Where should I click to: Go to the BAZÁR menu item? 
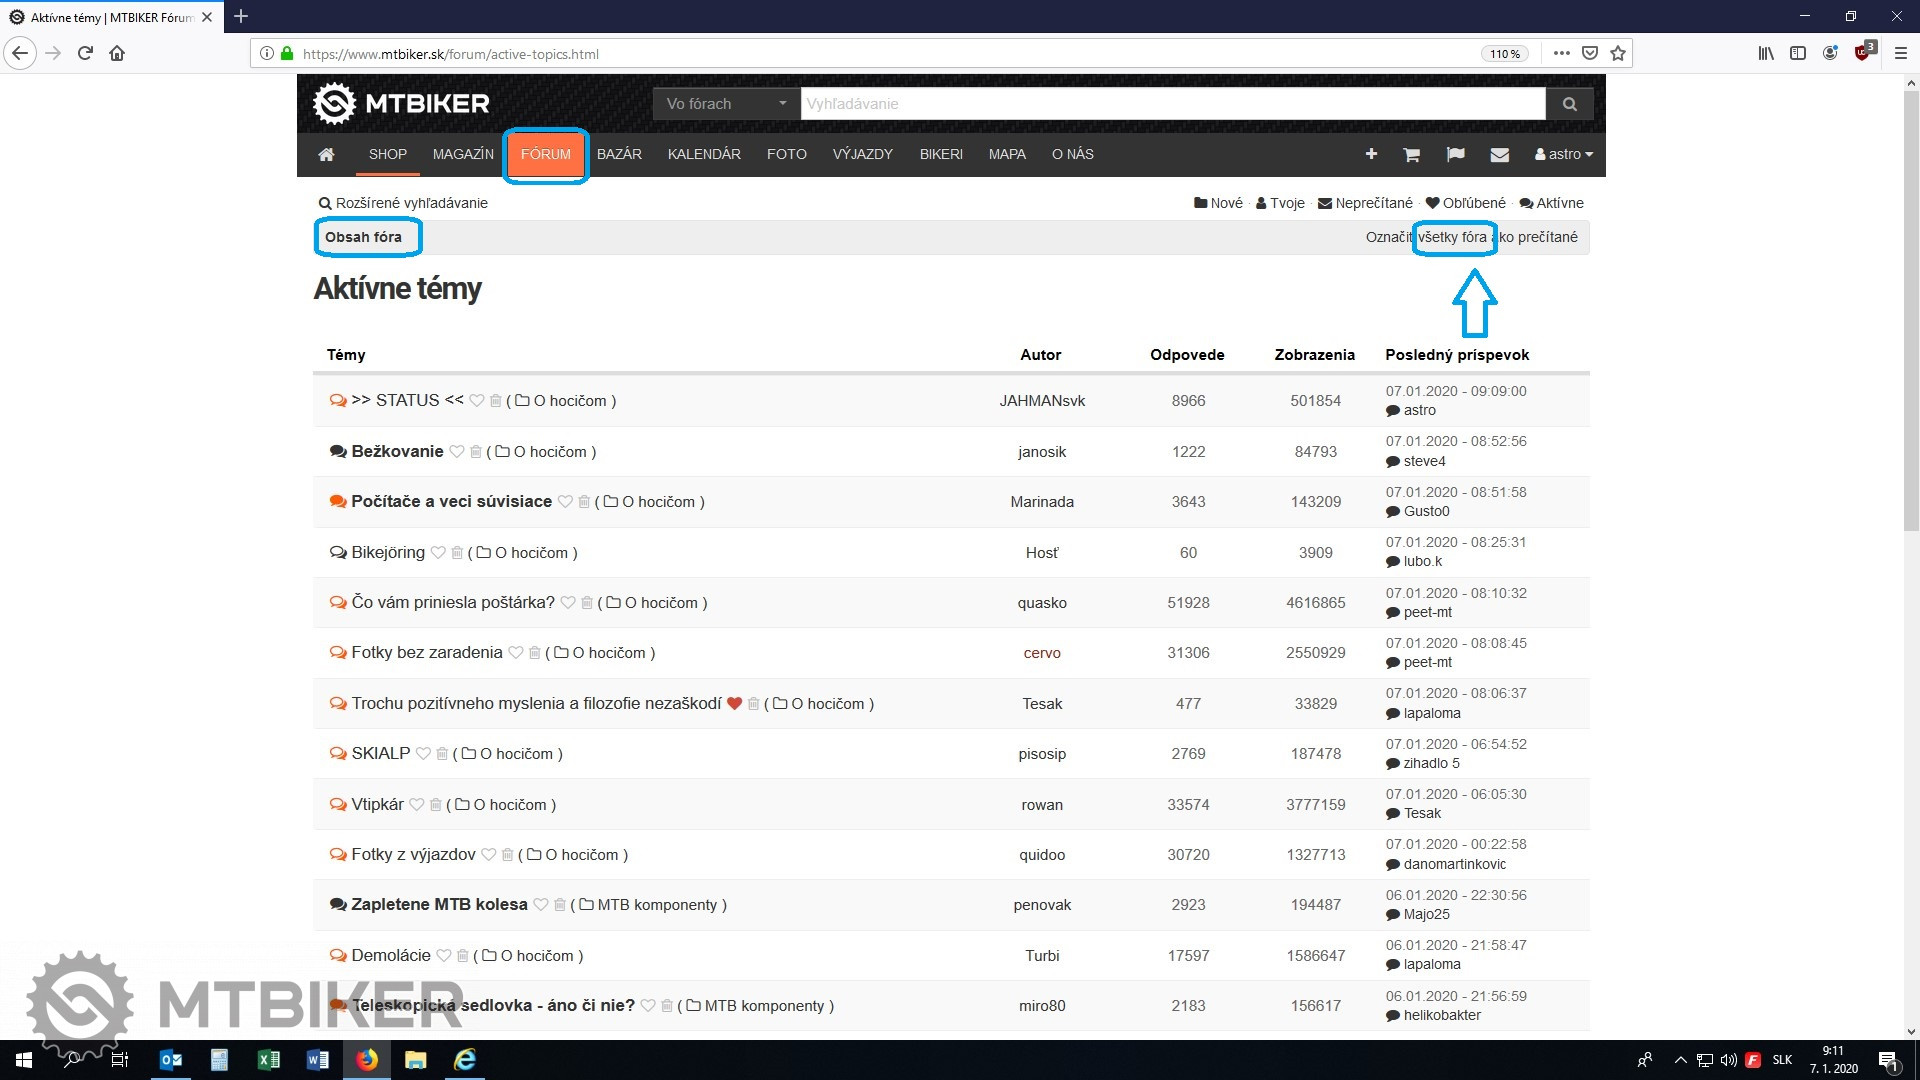coord(619,154)
